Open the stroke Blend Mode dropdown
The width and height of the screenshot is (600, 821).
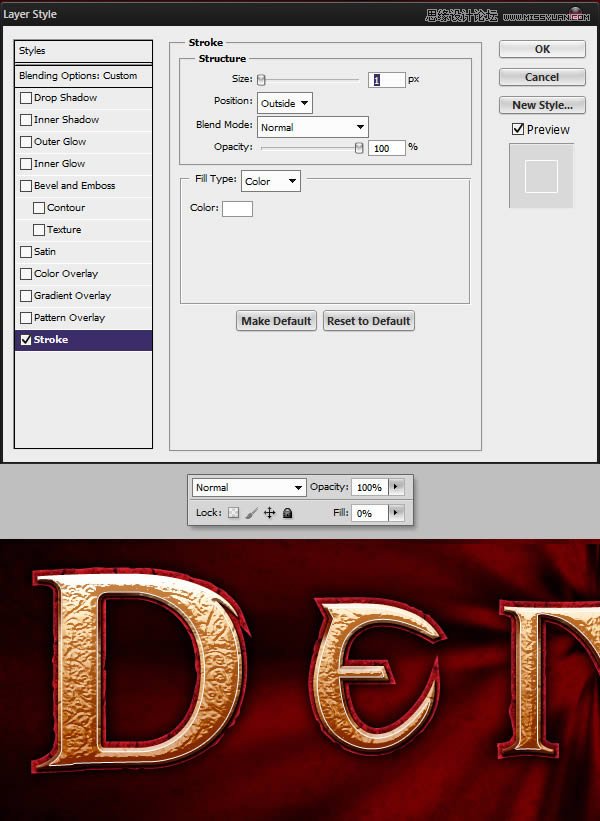click(x=313, y=127)
